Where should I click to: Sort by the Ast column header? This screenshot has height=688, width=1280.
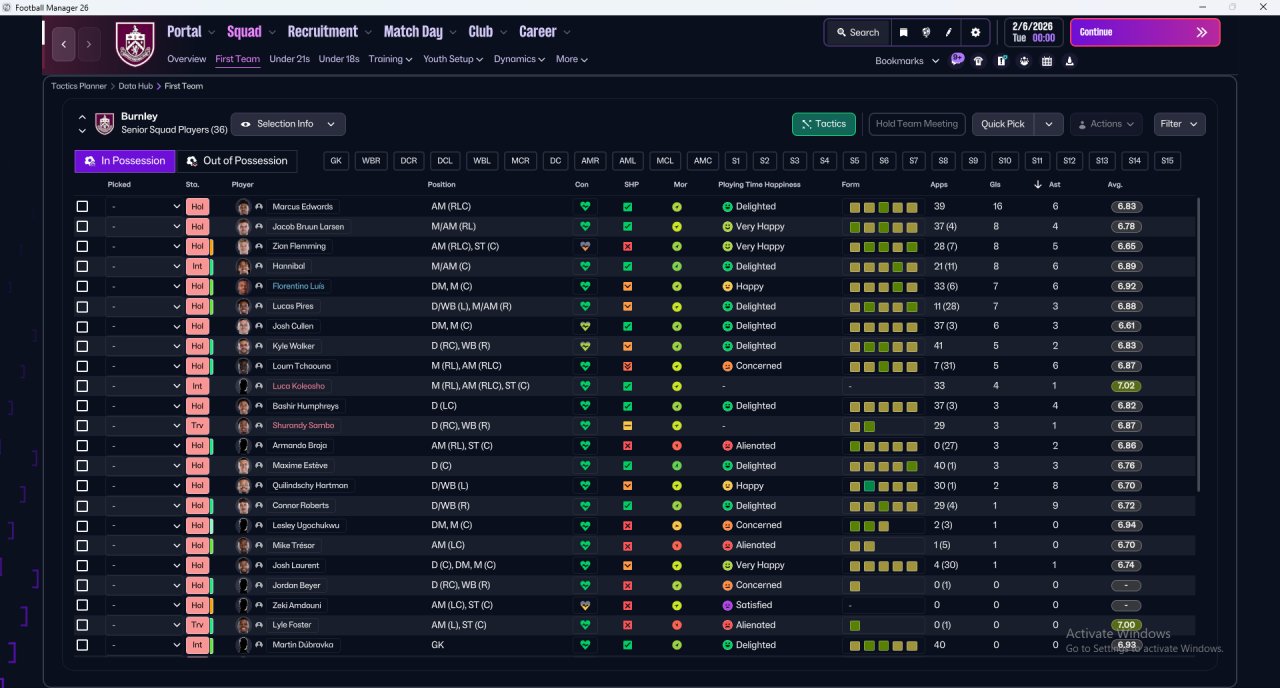coord(1055,184)
